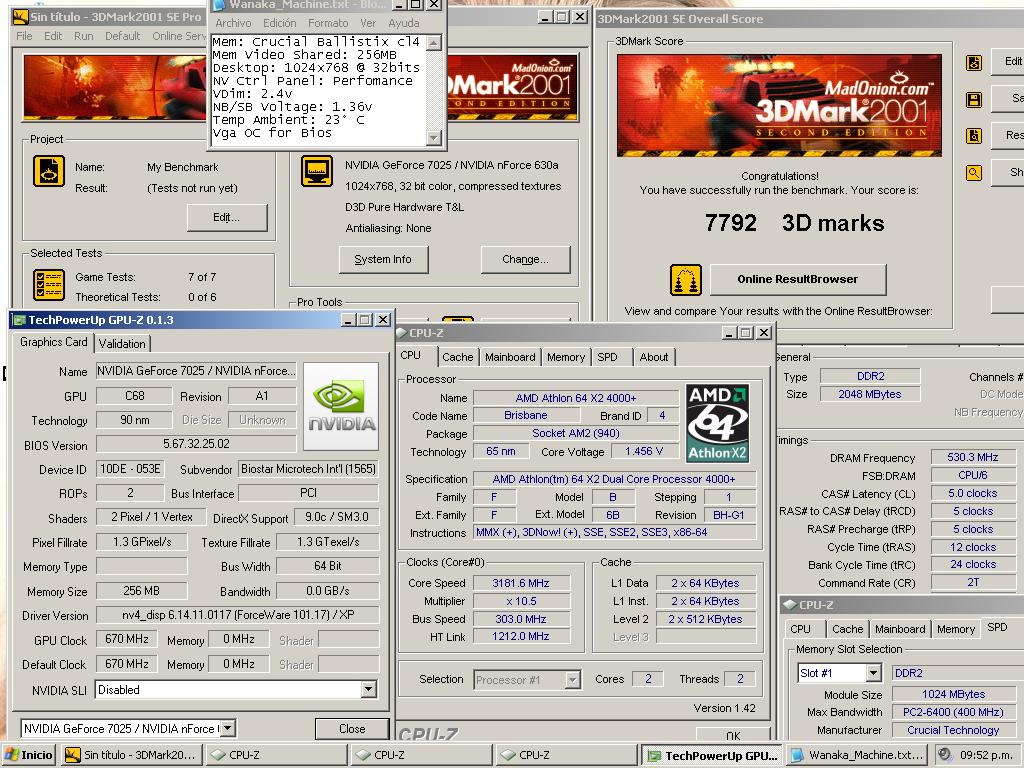The width and height of the screenshot is (1024, 768).
Task: Click the Online ResultBrowser button
Action: coord(797,280)
